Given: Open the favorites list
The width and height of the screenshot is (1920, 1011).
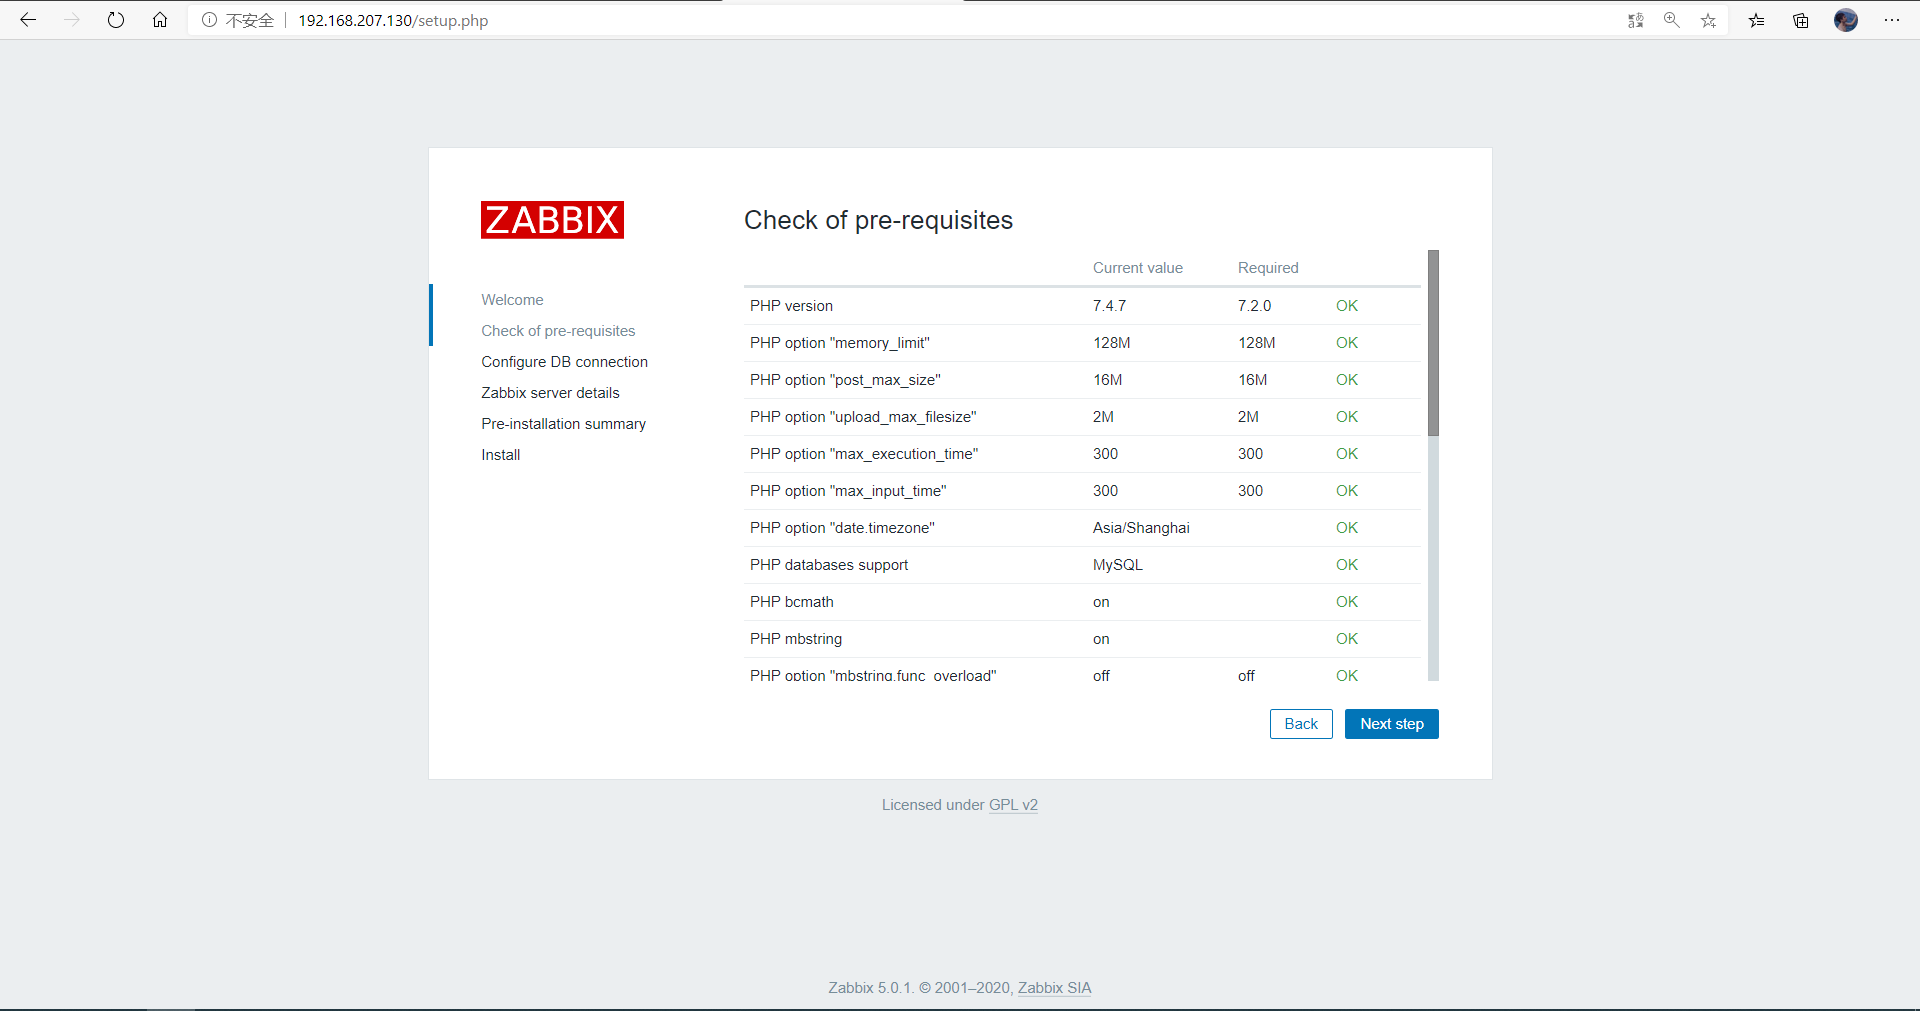Looking at the screenshot, I should coord(1756,20).
